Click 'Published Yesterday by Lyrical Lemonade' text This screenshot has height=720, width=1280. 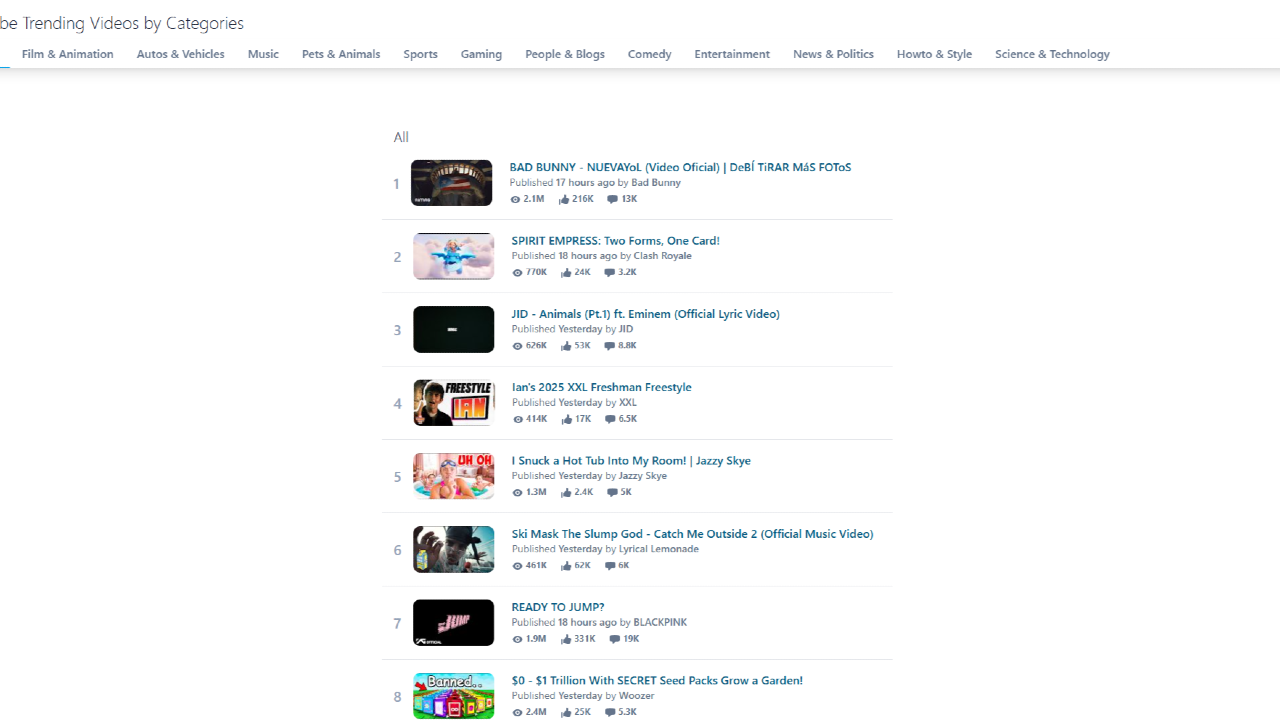(x=605, y=549)
